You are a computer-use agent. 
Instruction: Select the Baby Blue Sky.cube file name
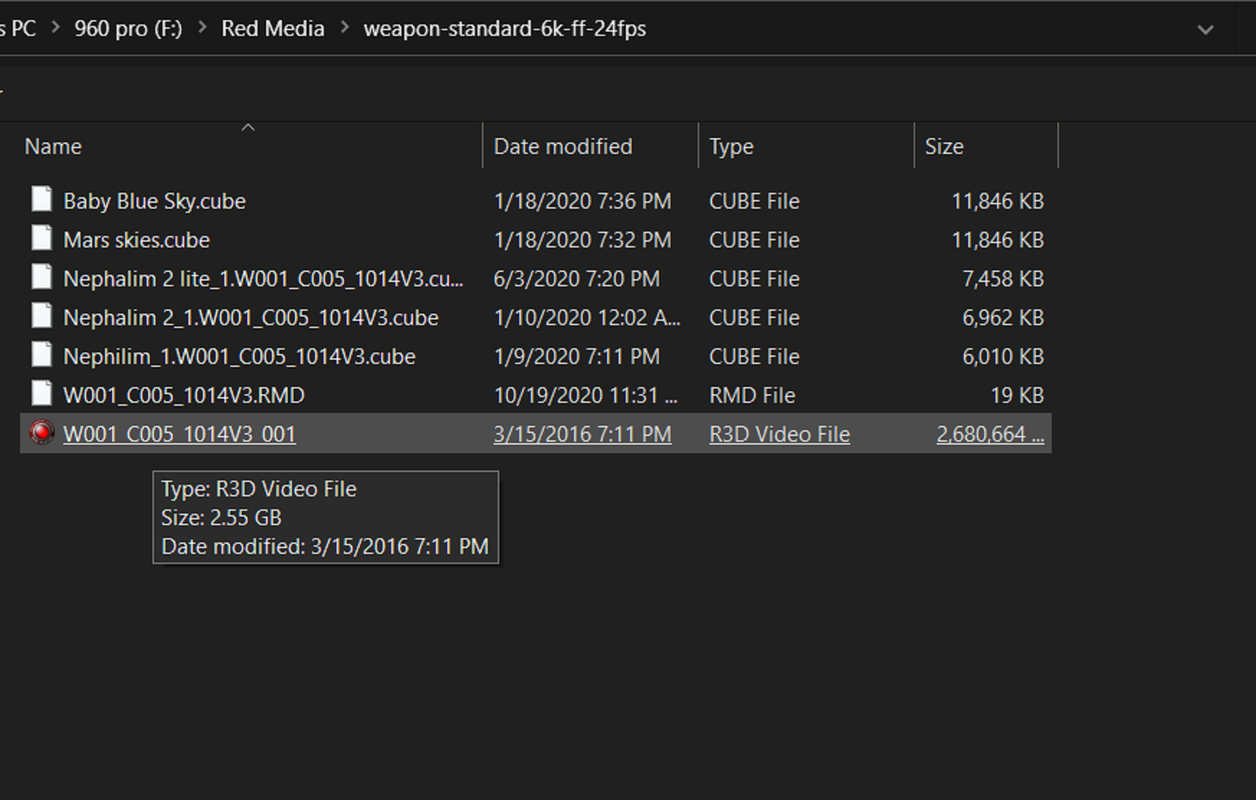154,201
